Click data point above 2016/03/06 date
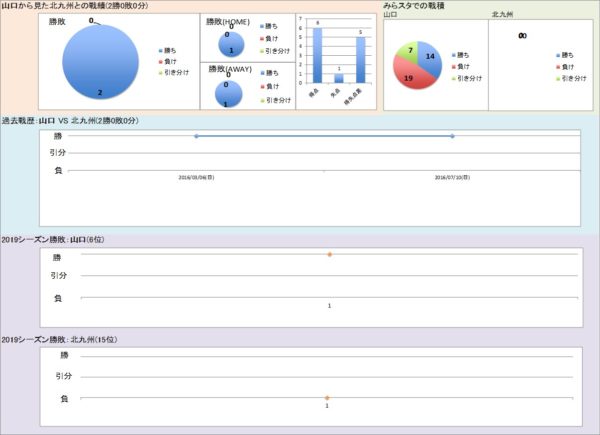Screen dimensions: 600x435 tap(196, 136)
